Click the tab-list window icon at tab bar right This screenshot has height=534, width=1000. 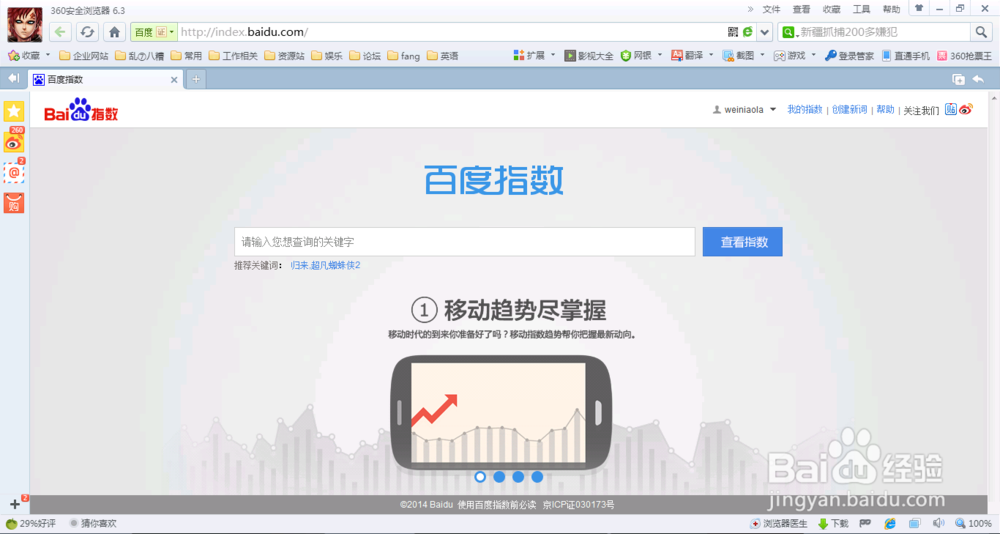pos(958,79)
